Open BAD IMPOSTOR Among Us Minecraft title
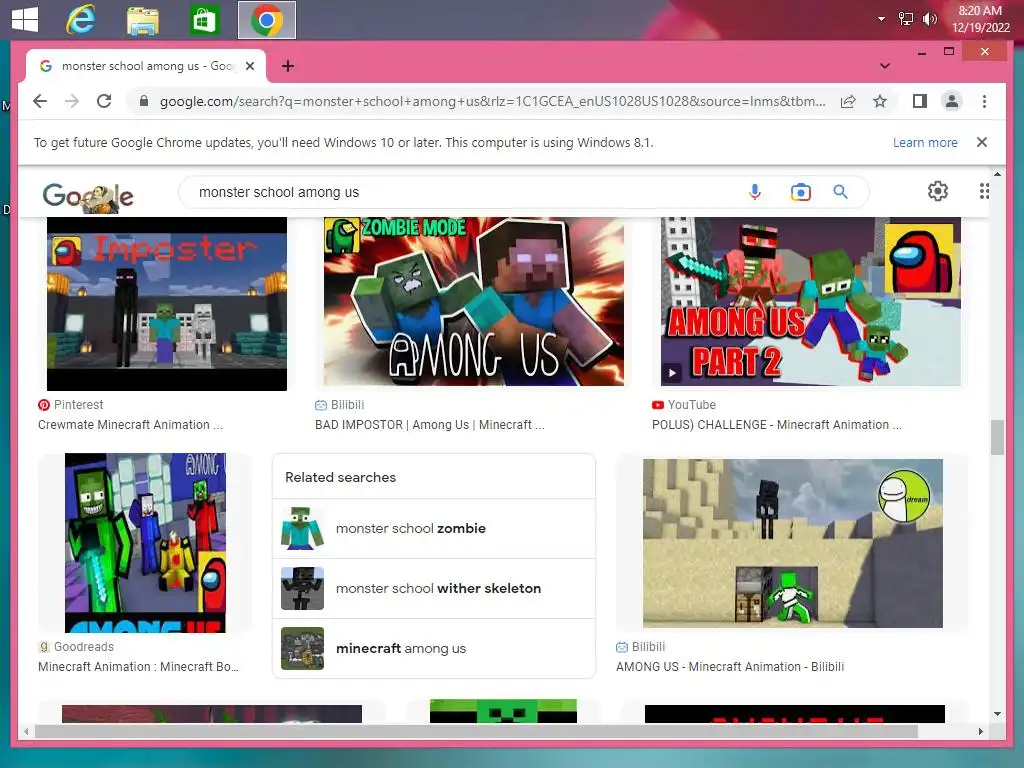This screenshot has height=768, width=1024. 430,424
